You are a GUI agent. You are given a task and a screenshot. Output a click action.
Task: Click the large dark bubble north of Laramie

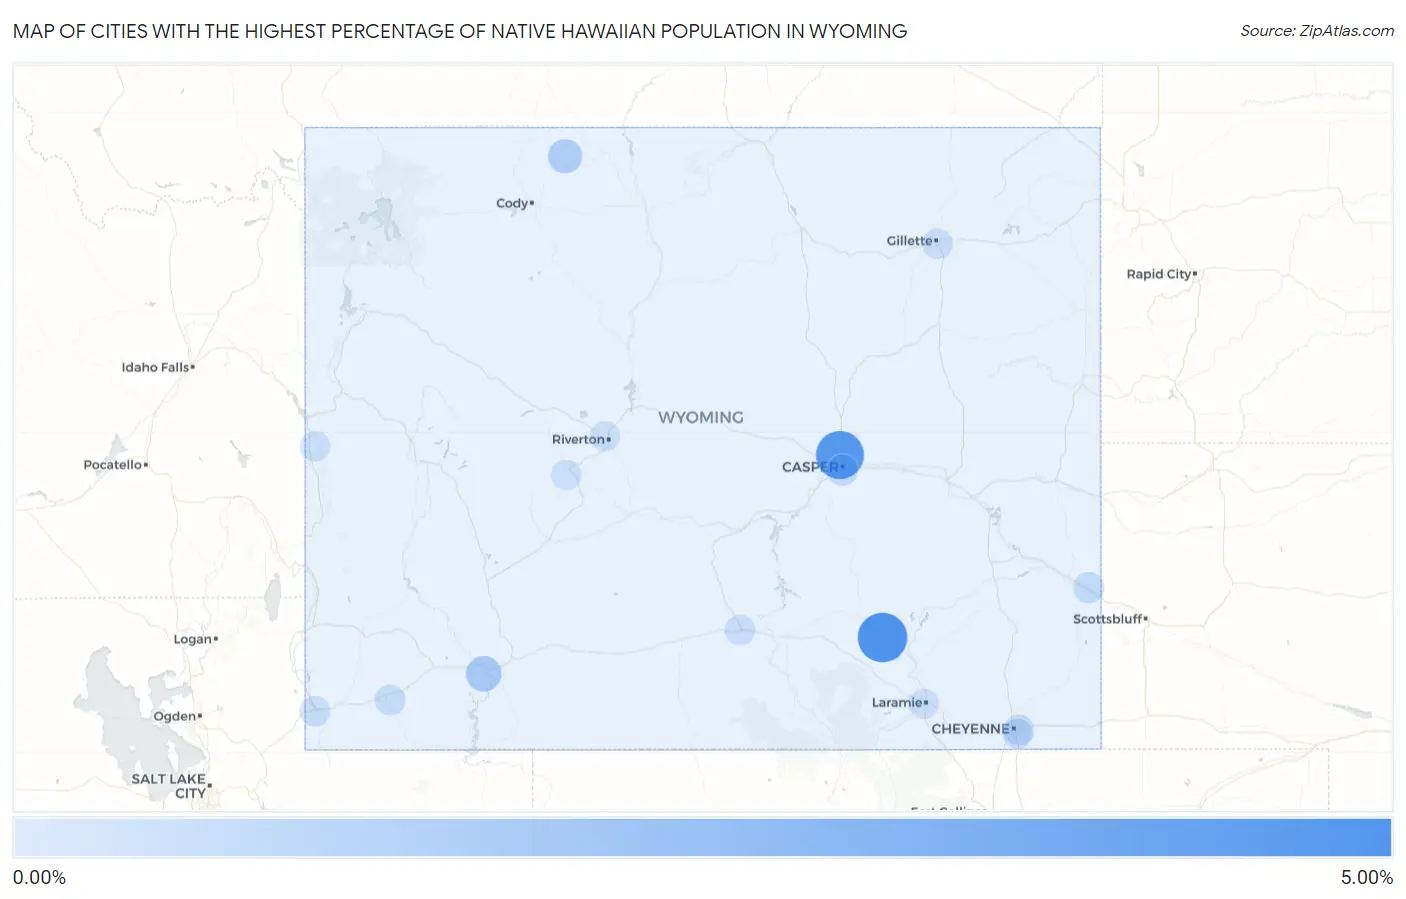click(x=882, y=637)
